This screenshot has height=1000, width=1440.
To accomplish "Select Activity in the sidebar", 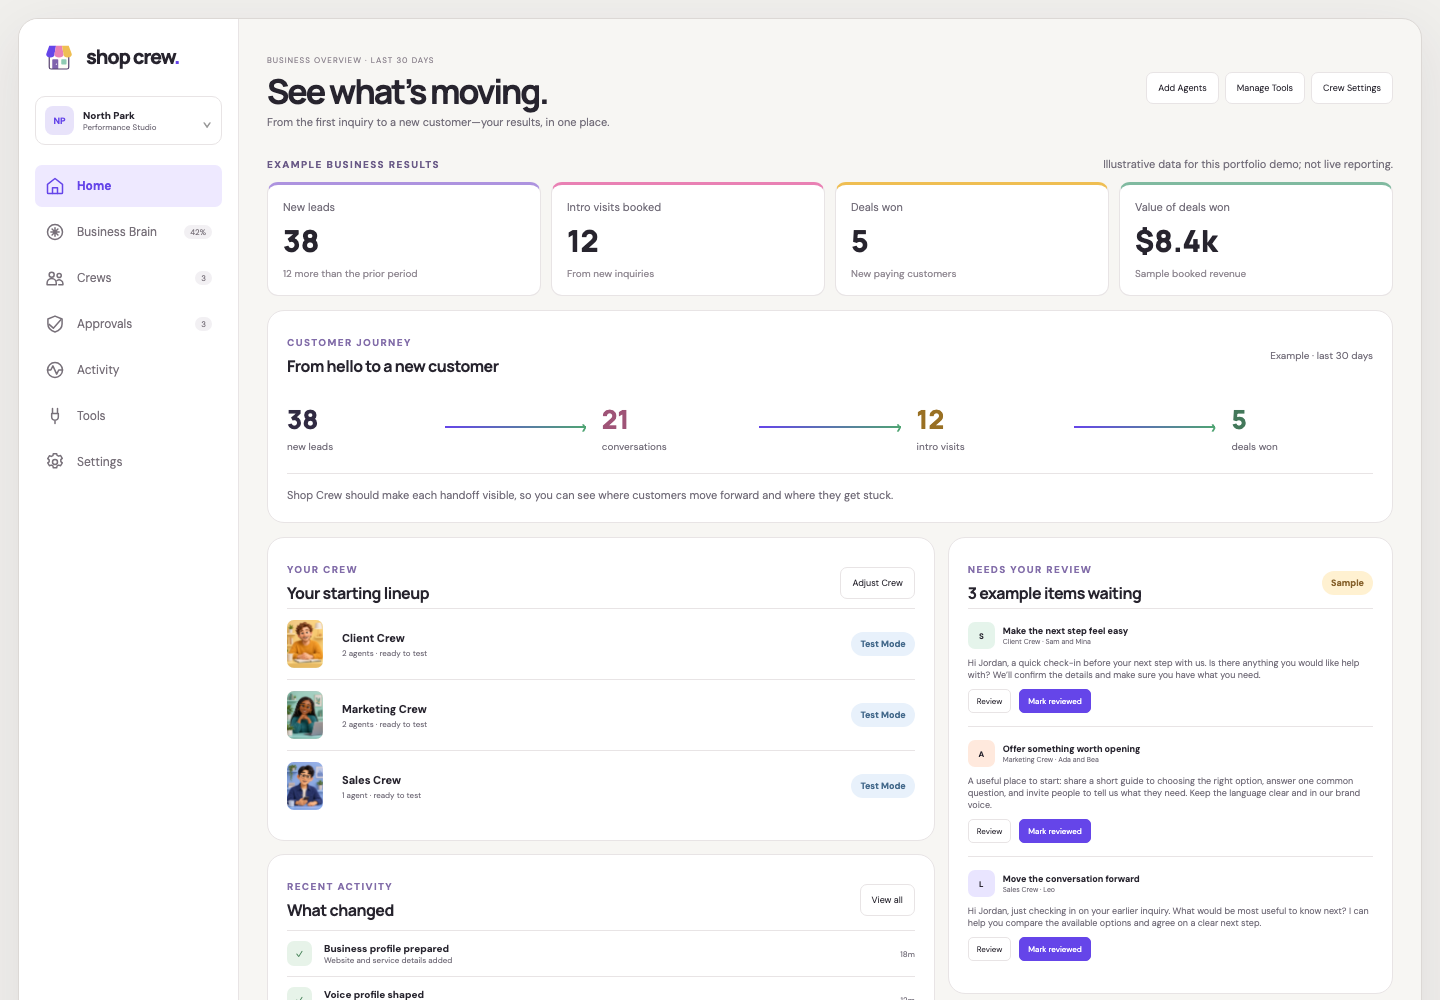I will (x=128, y=370).
